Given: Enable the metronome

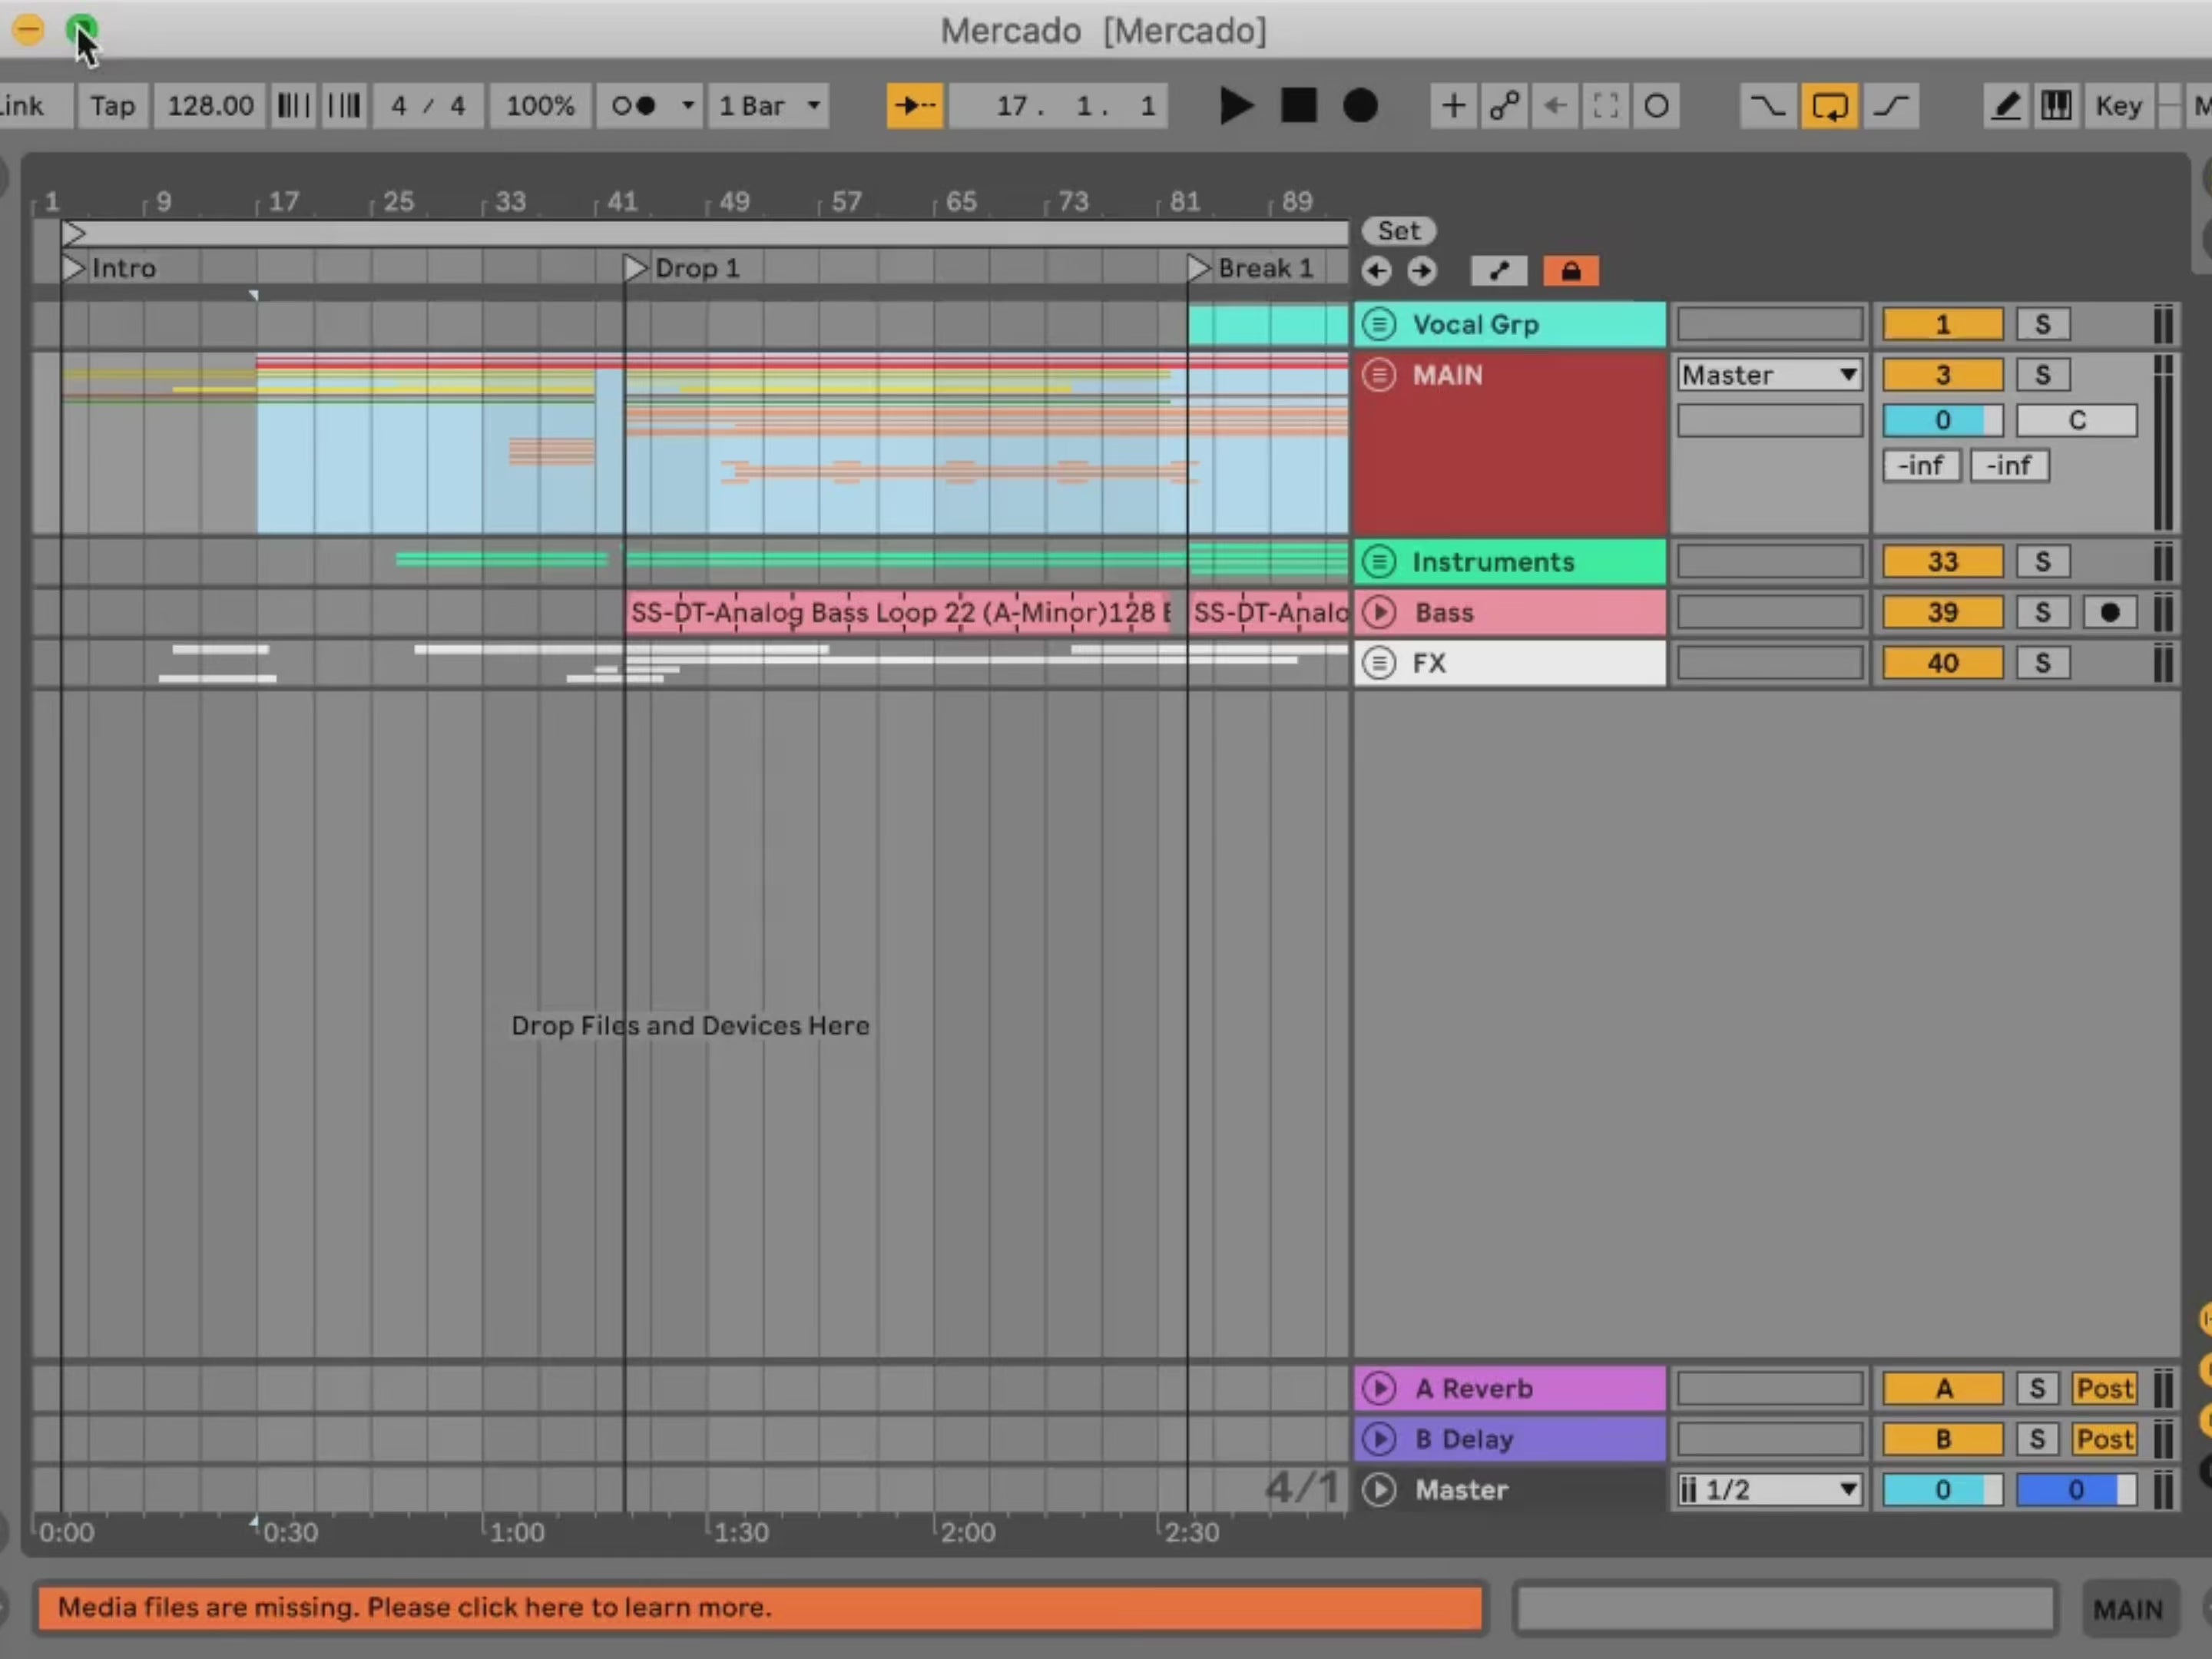Looking at the screenshot, I should [634, 106].
